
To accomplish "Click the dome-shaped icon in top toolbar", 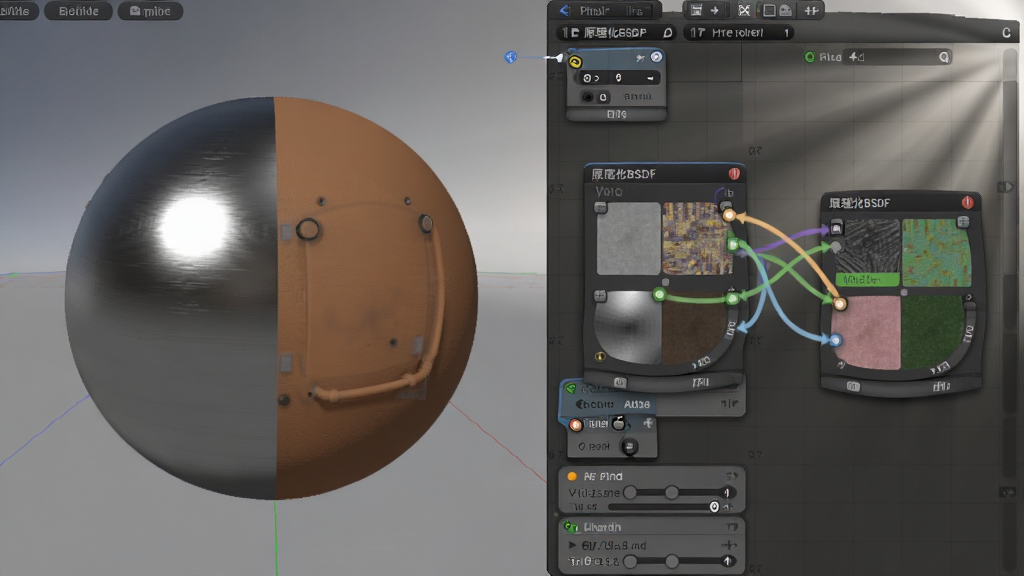I will click(x=786, y=10).
